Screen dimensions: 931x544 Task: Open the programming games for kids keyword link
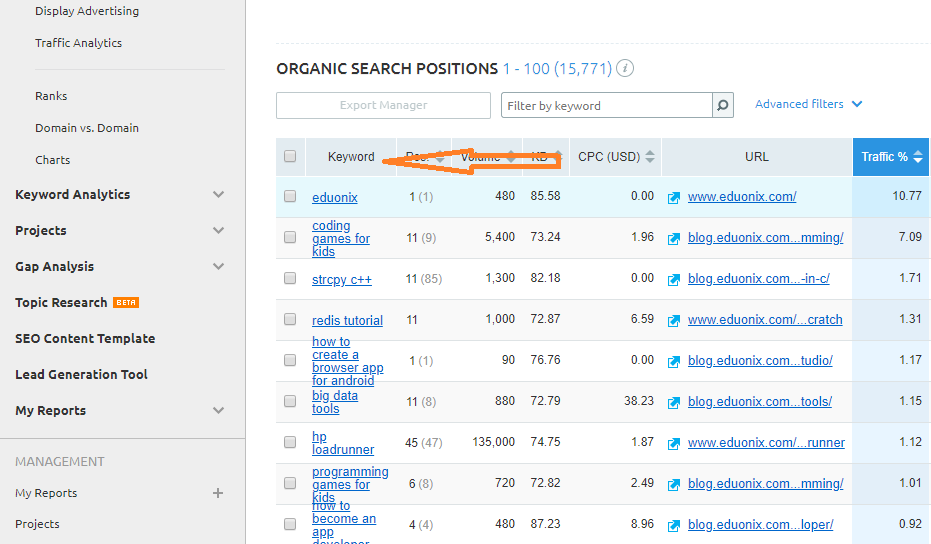click(350, 484)
